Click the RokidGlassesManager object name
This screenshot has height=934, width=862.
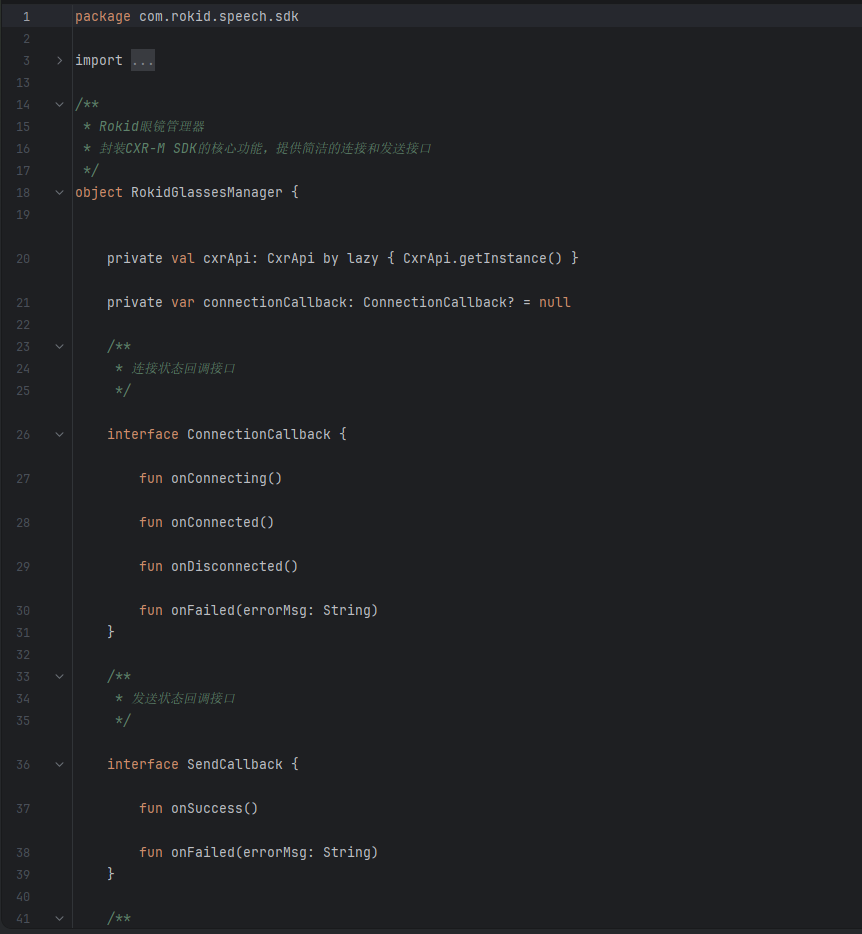[207, 193]
